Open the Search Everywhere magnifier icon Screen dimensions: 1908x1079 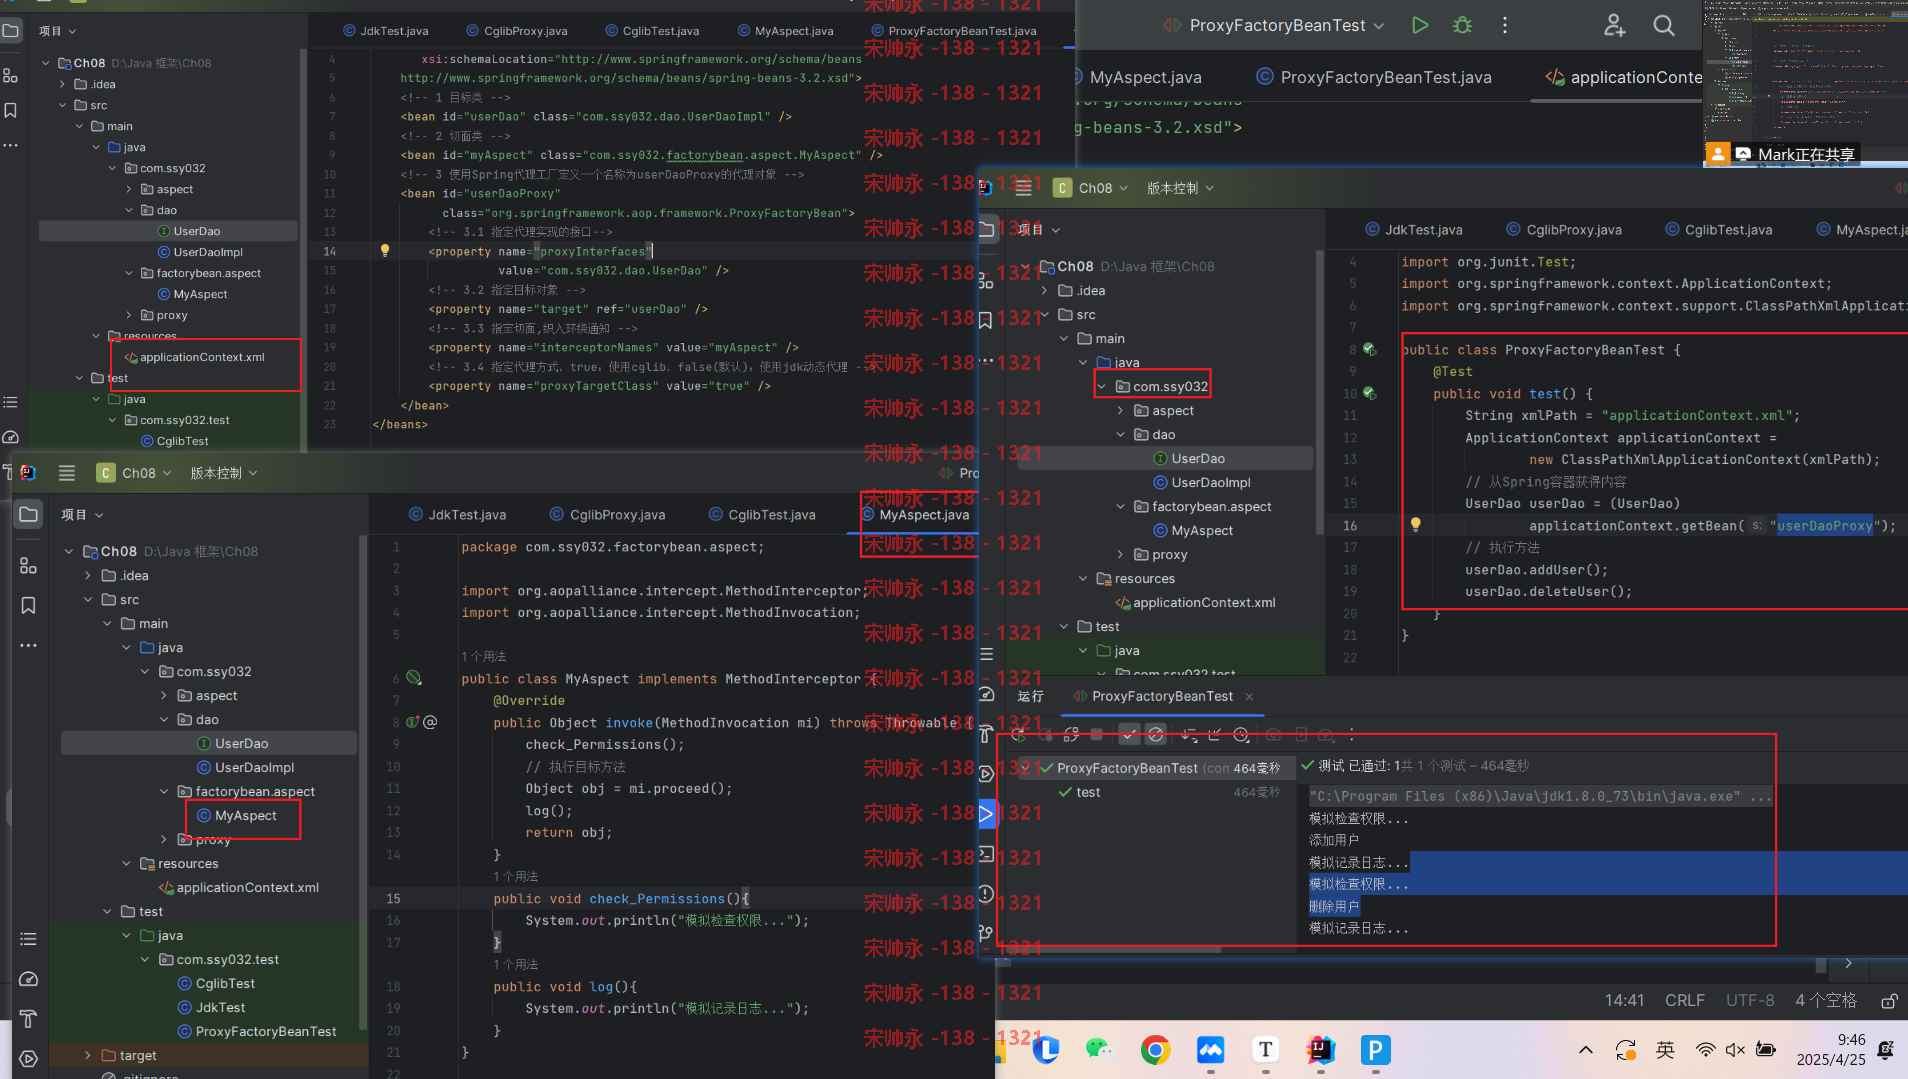(1663, 25)
